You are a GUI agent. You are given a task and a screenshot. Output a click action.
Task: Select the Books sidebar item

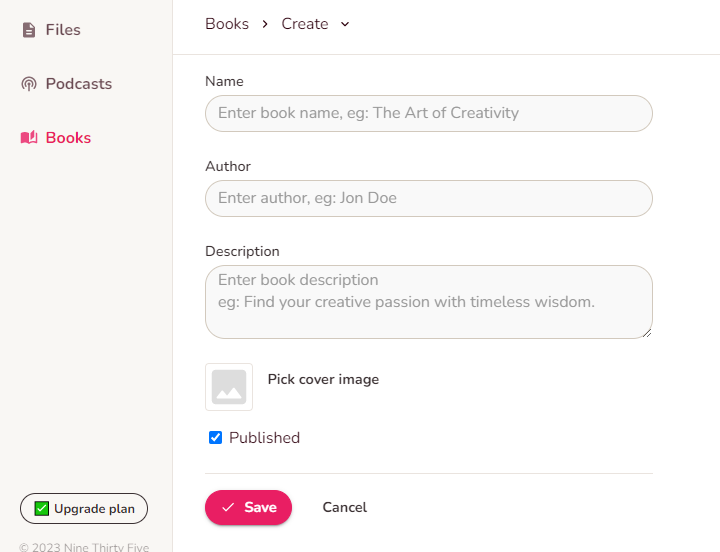pos(68,138)
